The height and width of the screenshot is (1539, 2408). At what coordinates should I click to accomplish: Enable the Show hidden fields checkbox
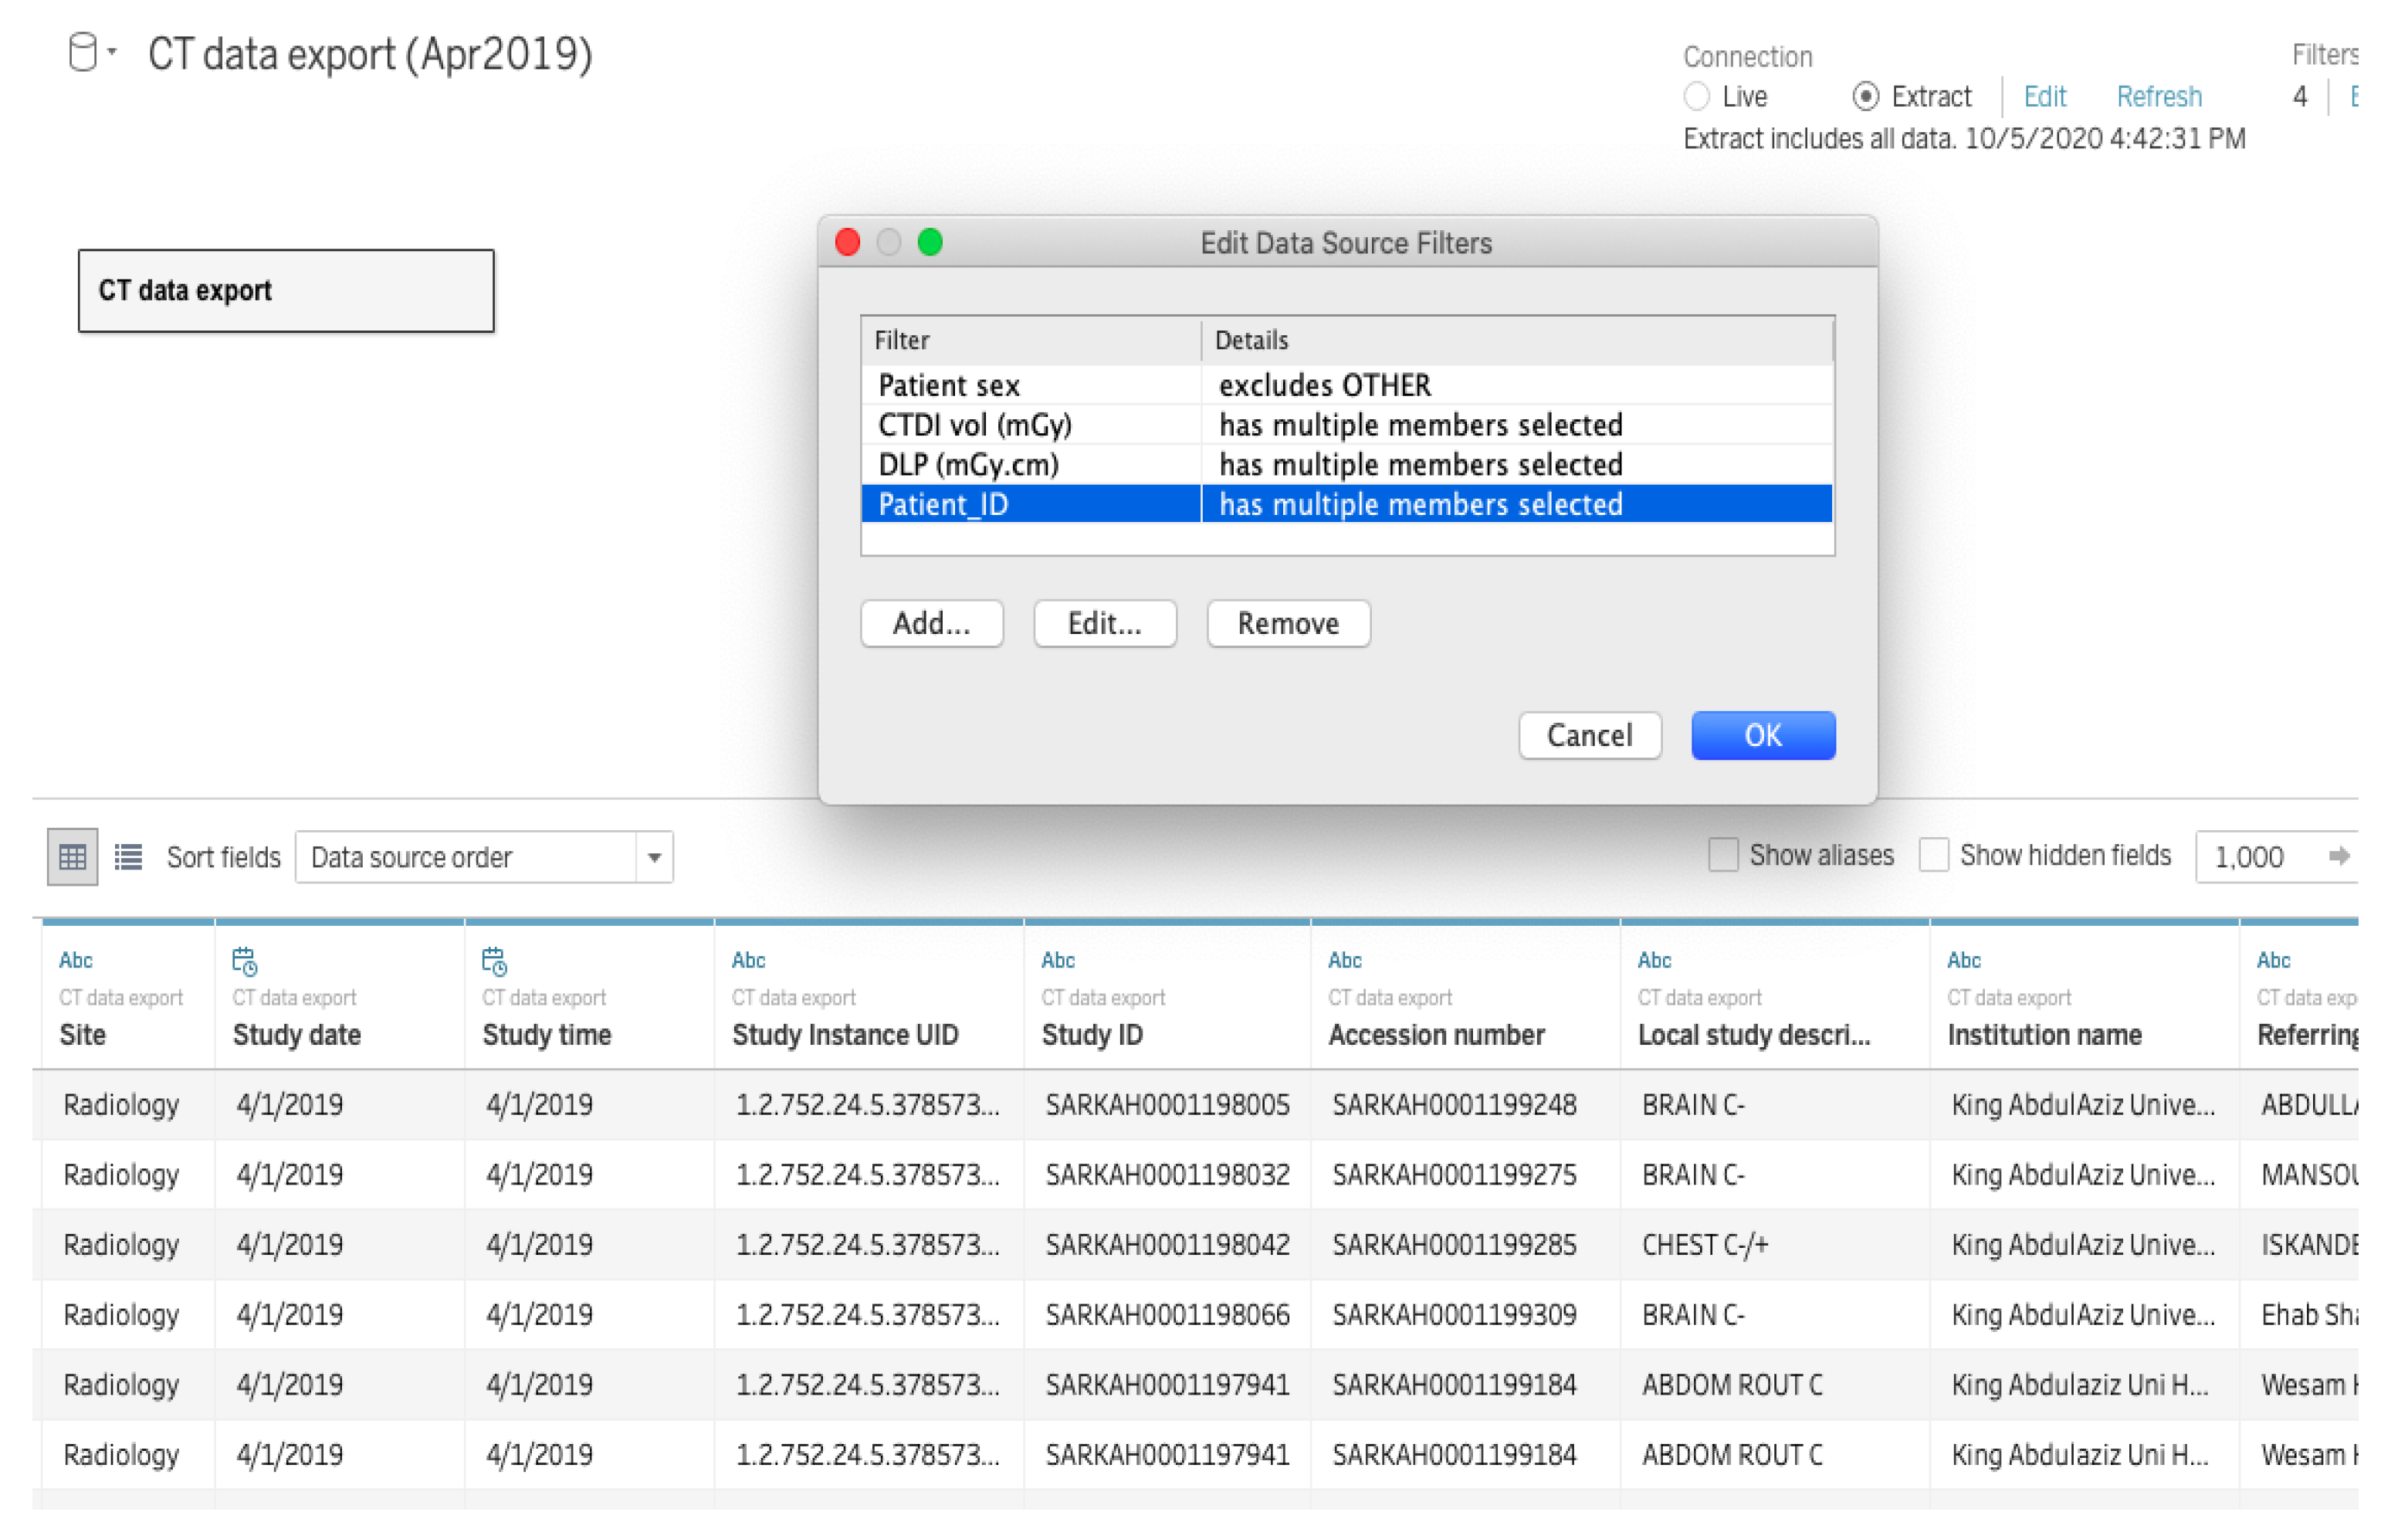[1933, 855]
